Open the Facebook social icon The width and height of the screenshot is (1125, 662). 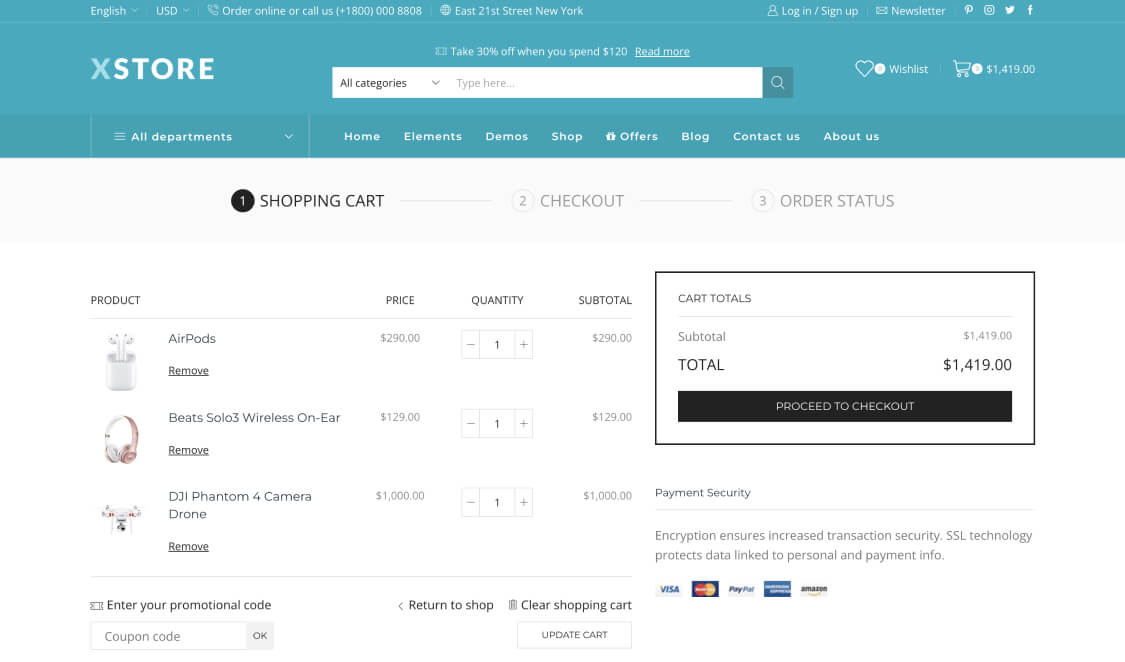pyautogui.click(x=1030, y=10)
